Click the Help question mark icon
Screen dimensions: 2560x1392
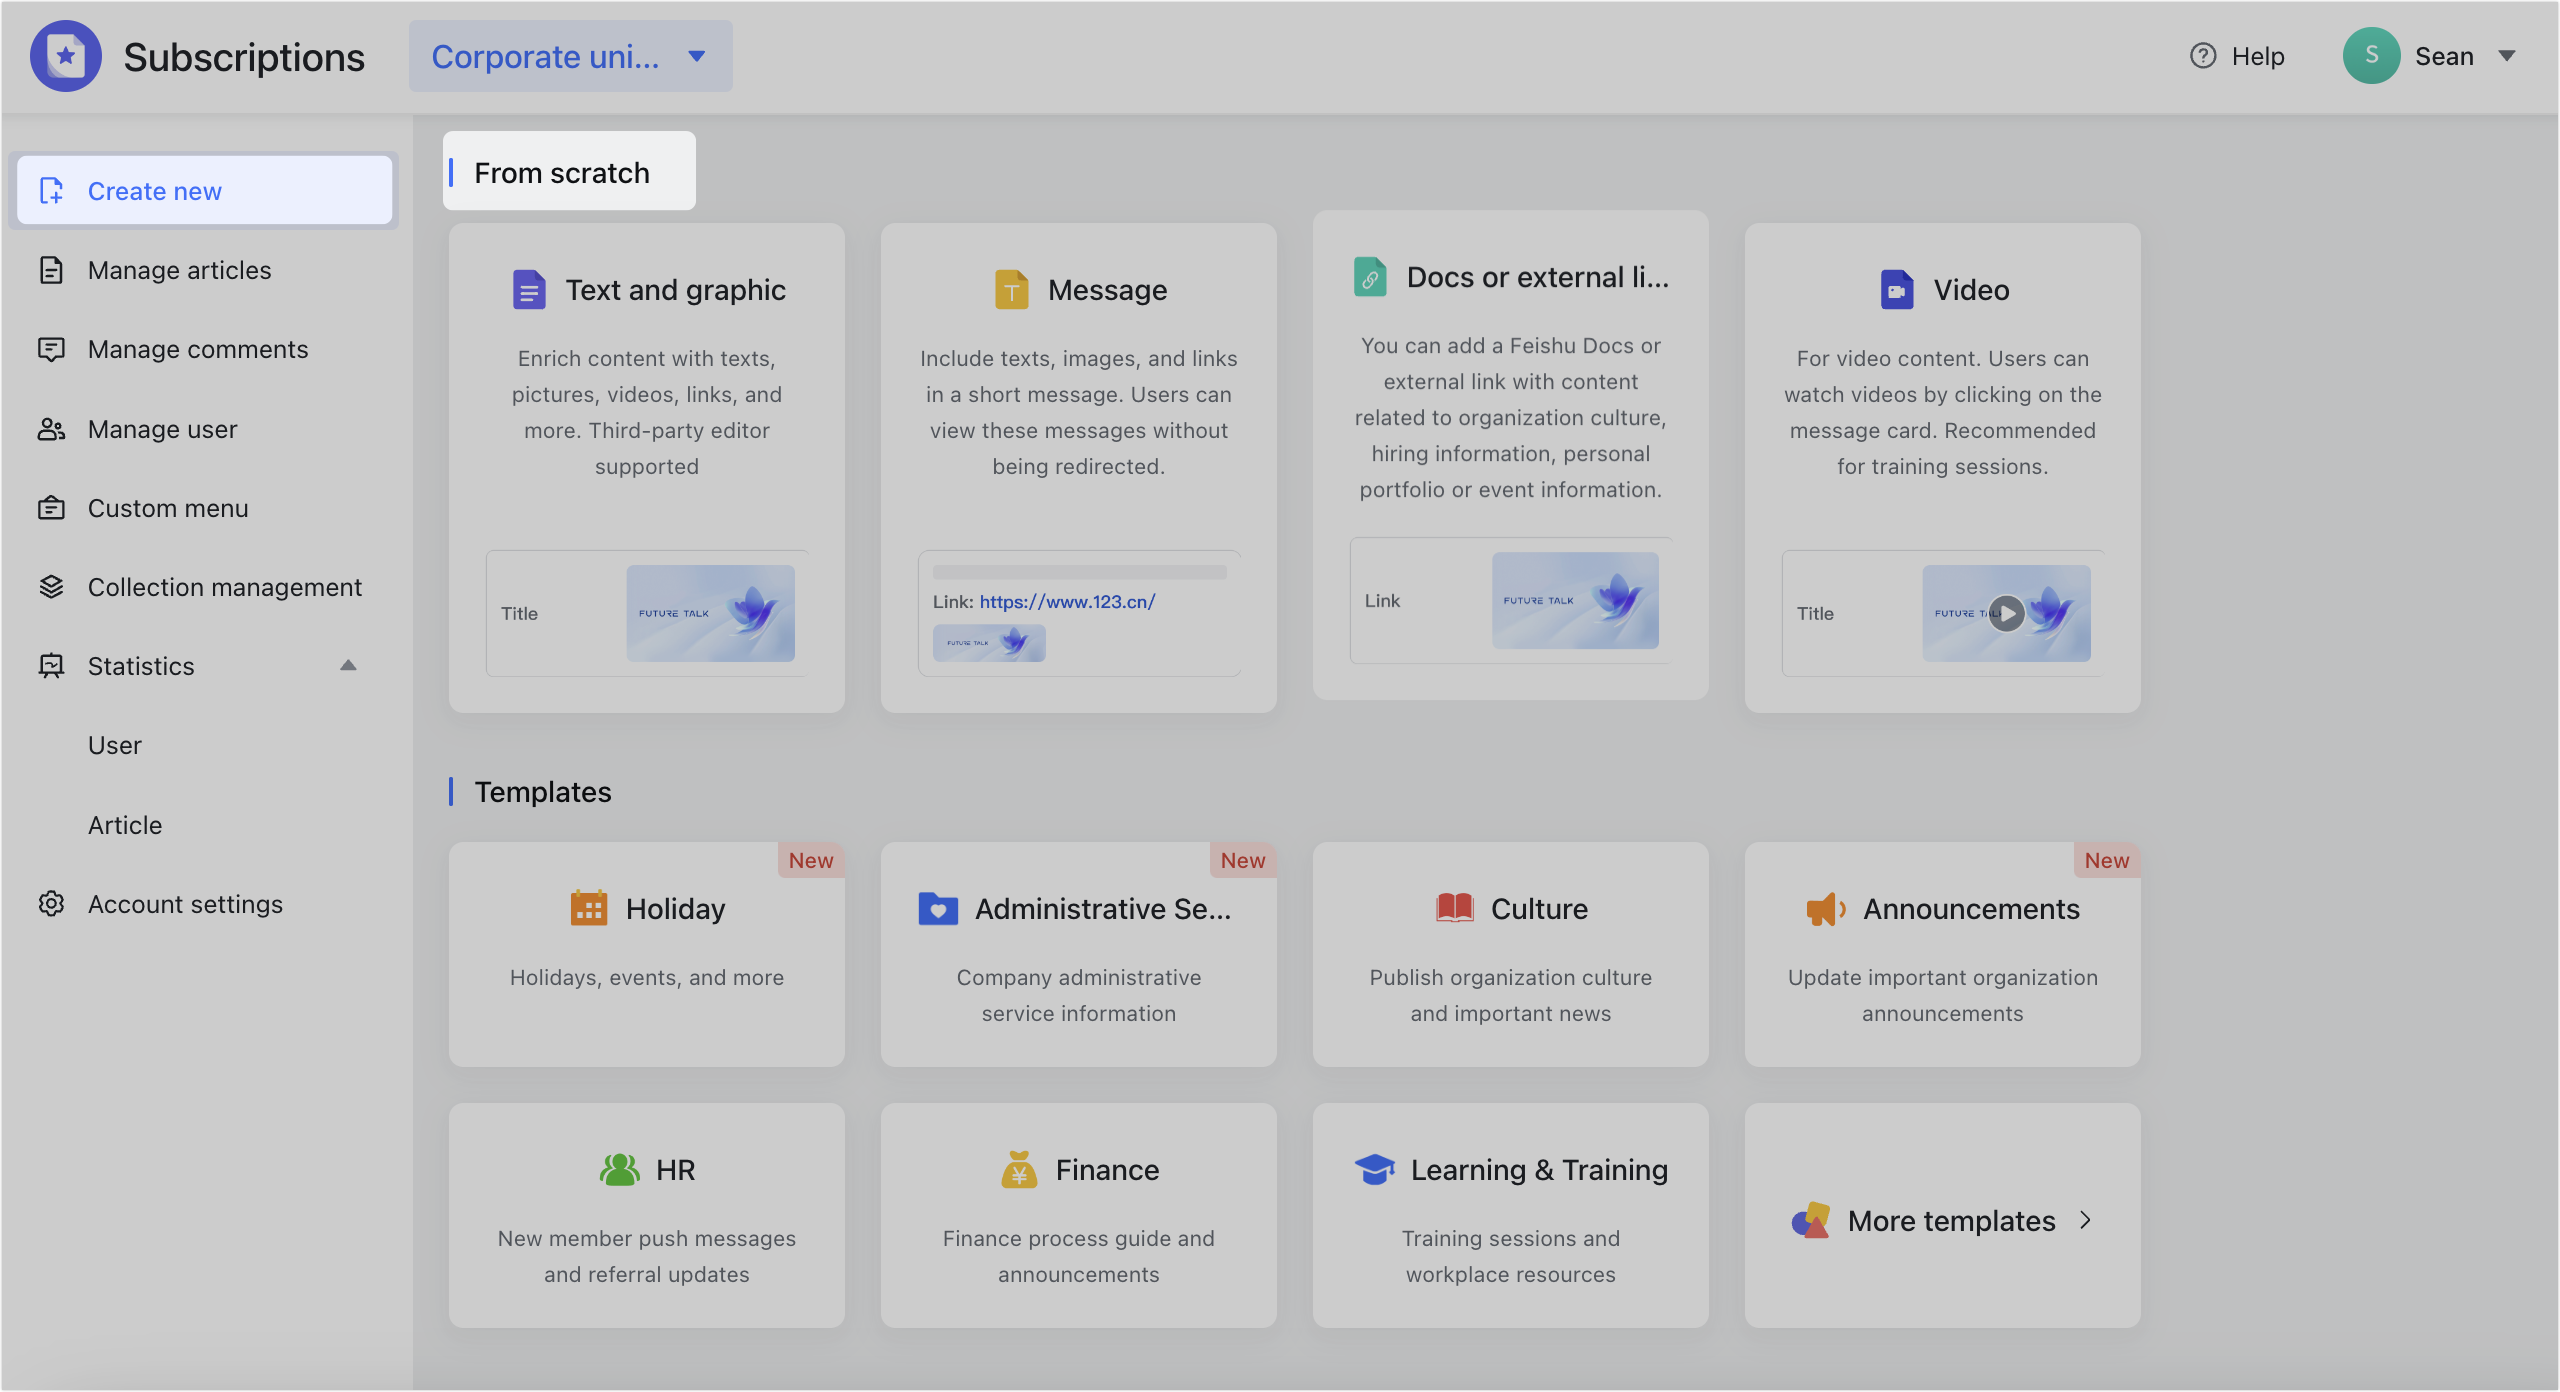click(x=2203, y=56)
